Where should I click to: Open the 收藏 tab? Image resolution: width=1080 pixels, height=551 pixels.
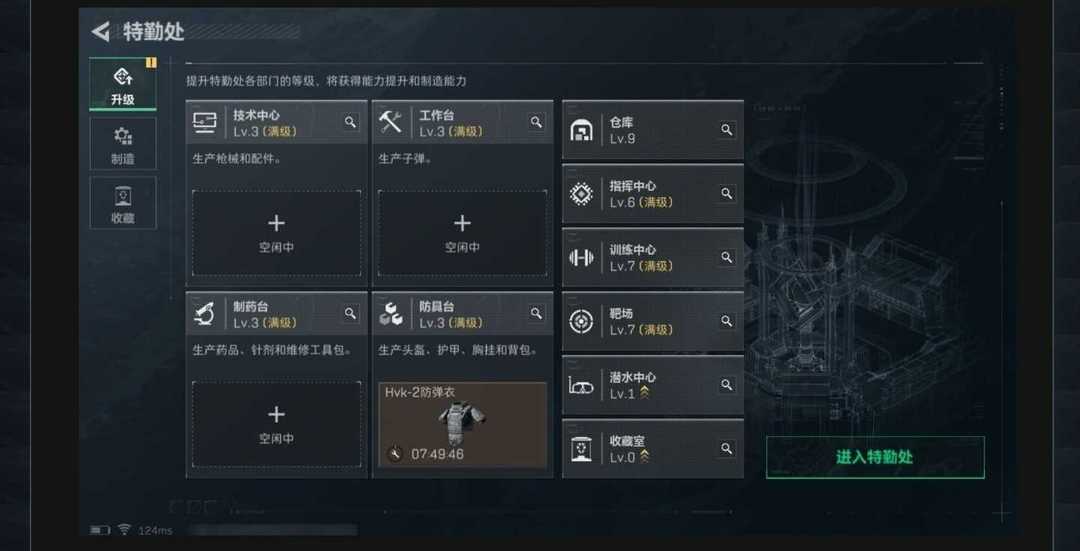[123, 202]
